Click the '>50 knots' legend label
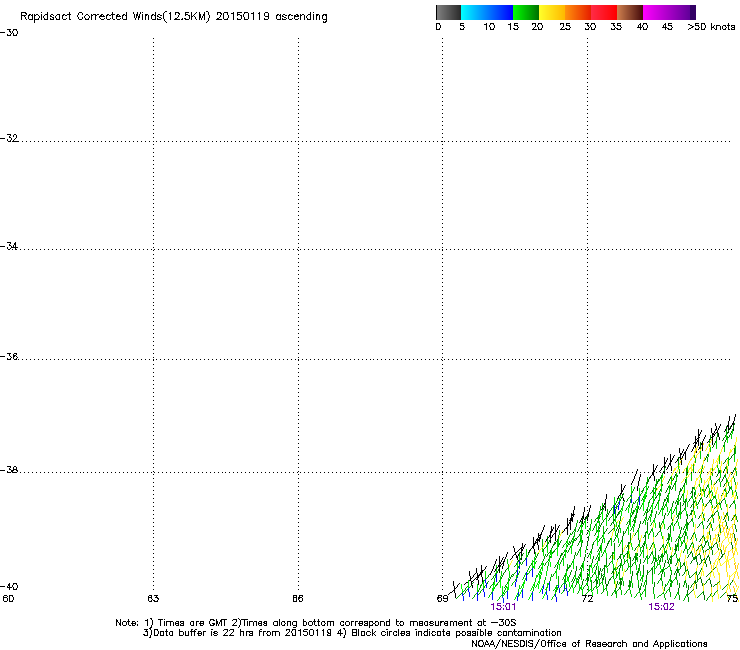Viewport: 740px width, 650px height. click(711, 27)
